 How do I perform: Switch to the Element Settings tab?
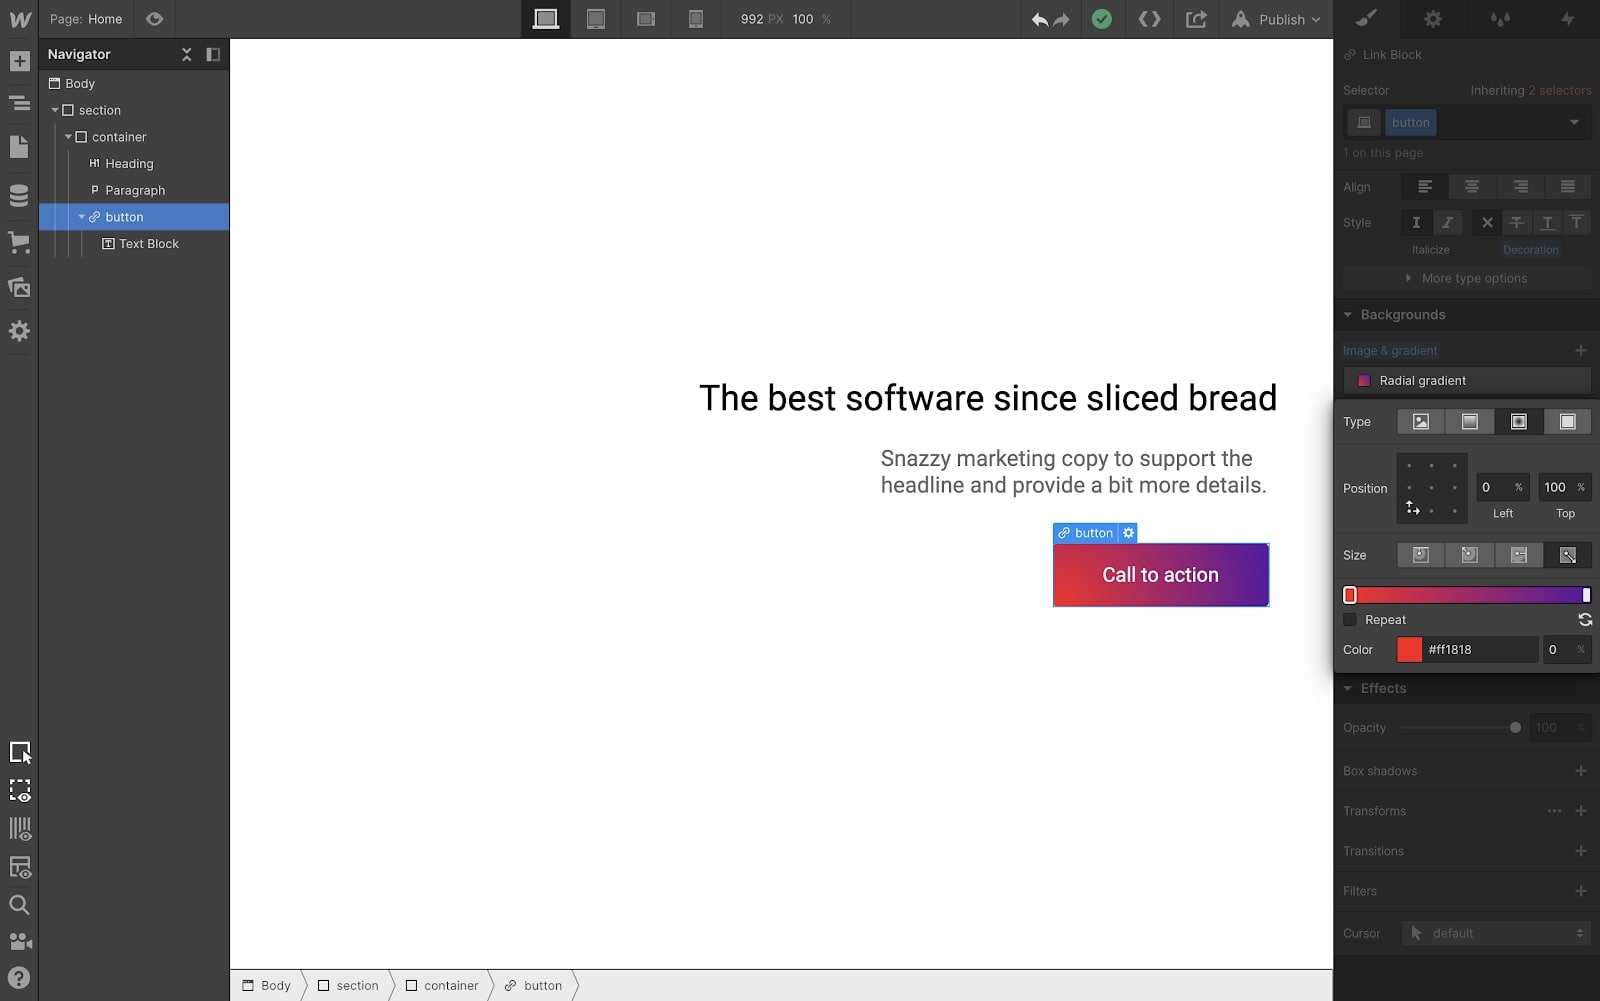(x=1433, y=19)
